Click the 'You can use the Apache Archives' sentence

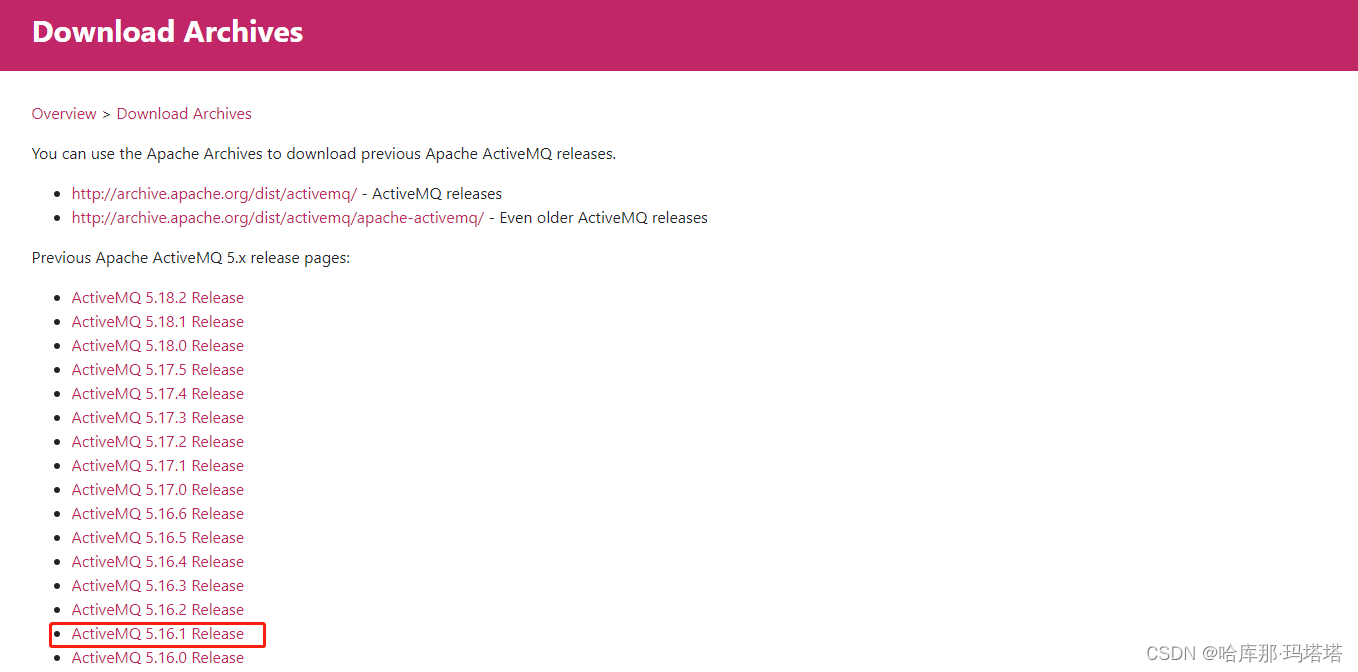[x=324, y=154]
